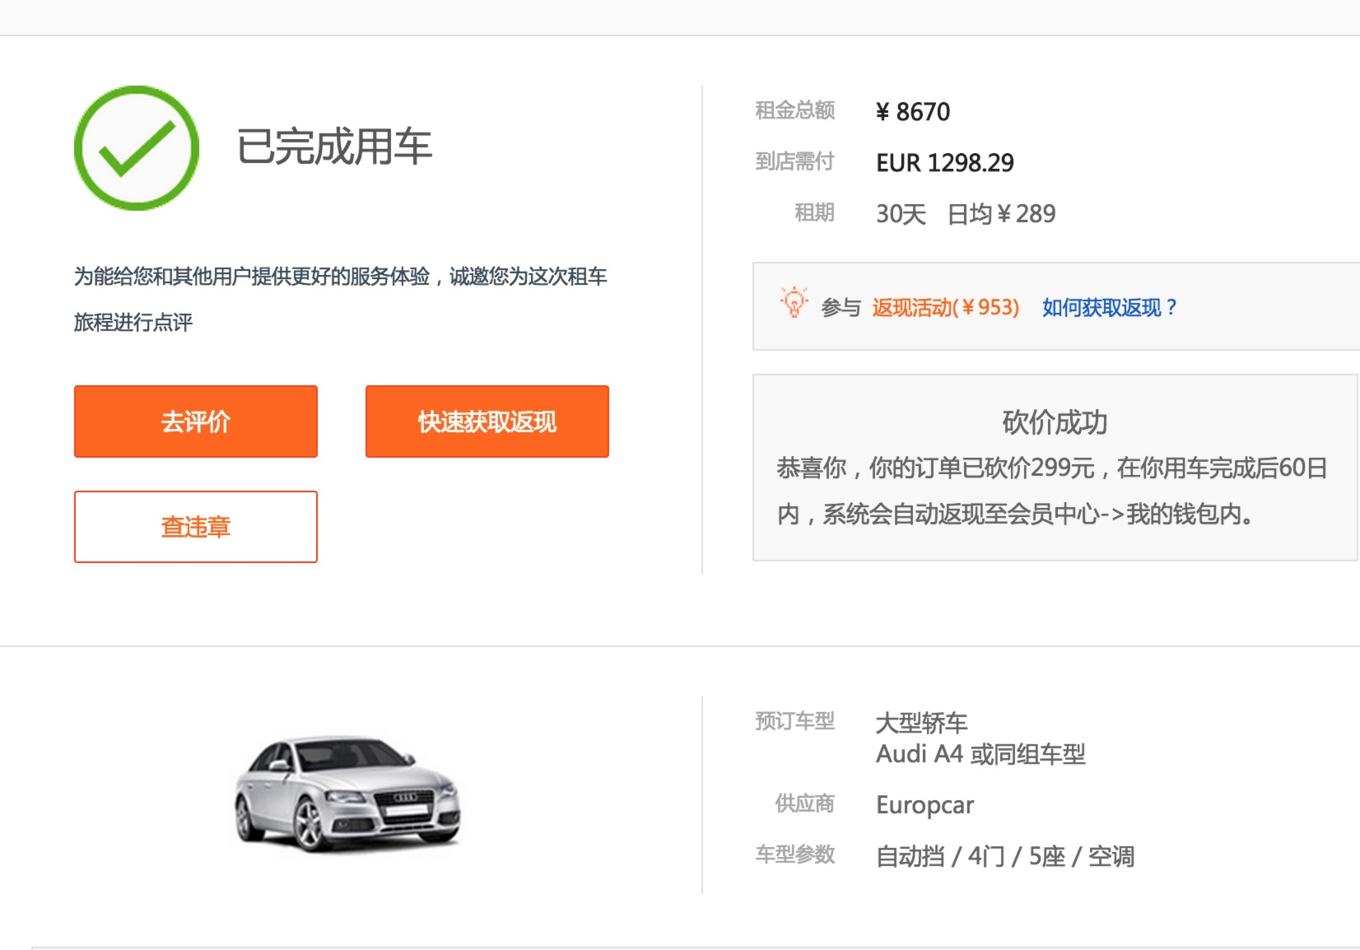Click the 租金总额 label
The height and width of the screenshot is (950, 1360).
coord(795,110)
